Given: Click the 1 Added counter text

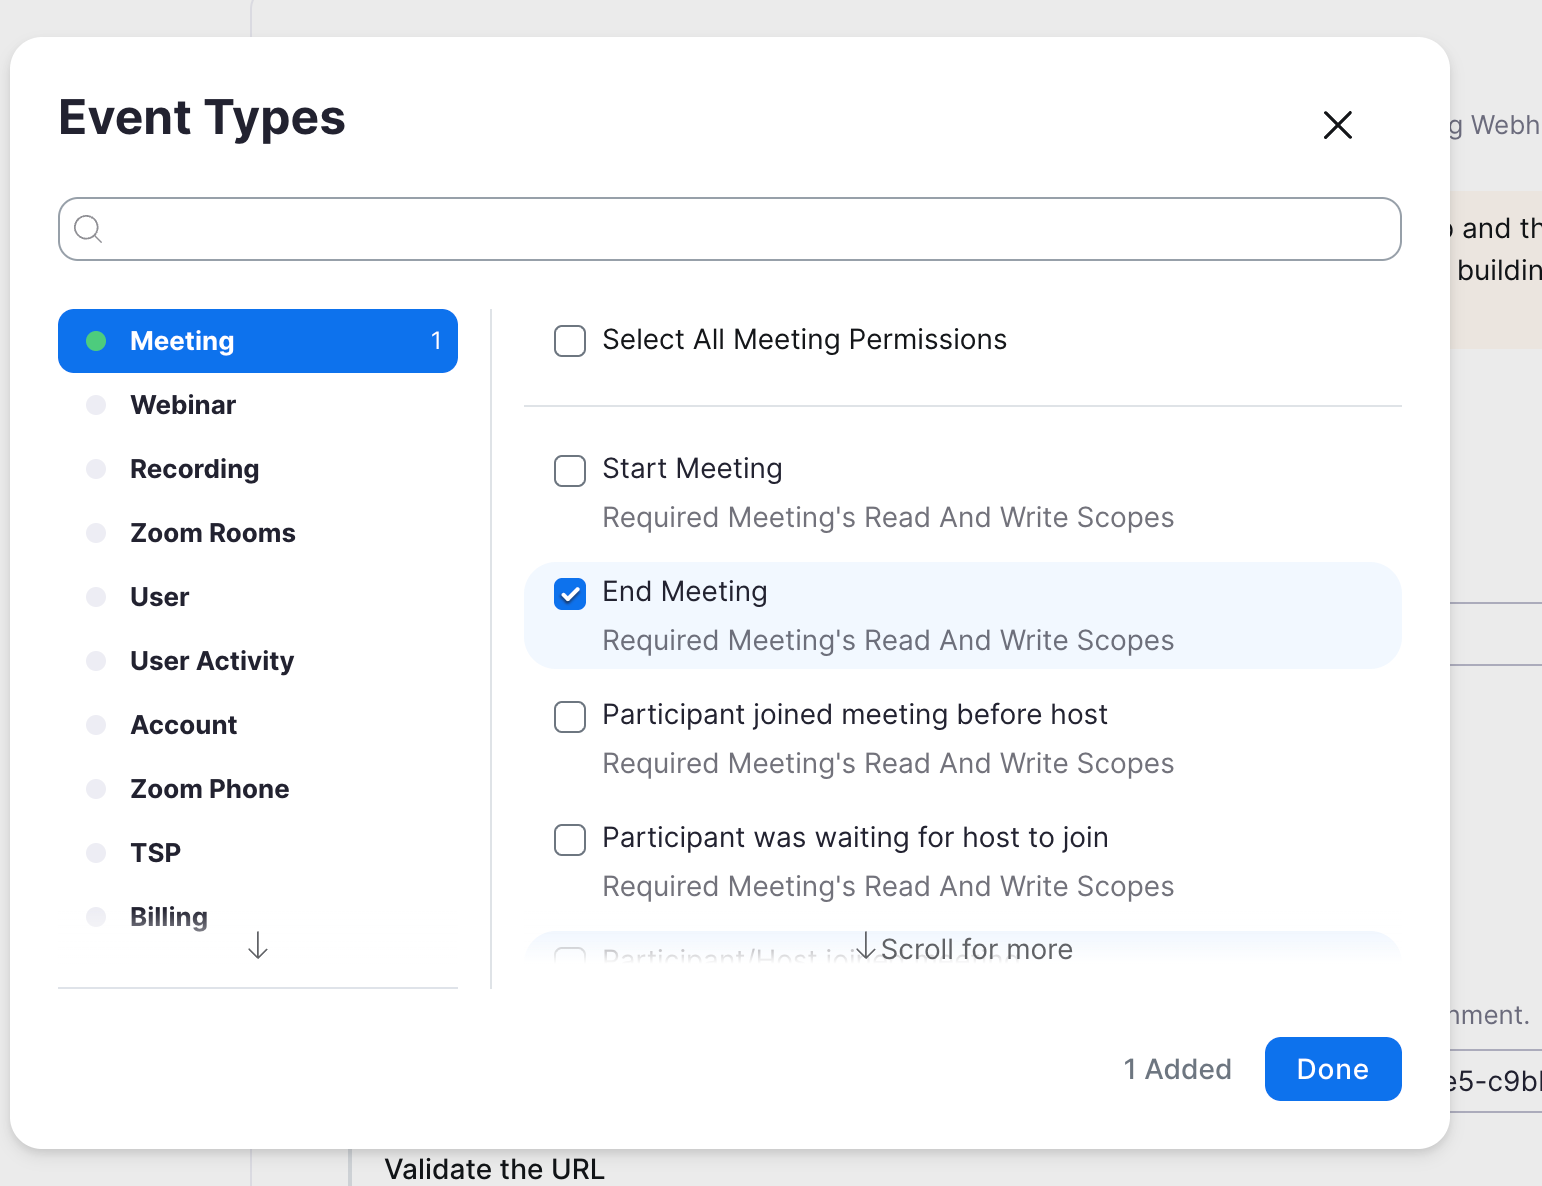Looking at the screenshot, I should (1177, 1069).
